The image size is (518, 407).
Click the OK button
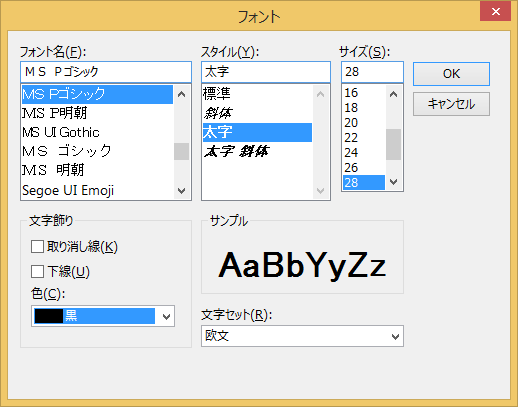pos(451,74)
